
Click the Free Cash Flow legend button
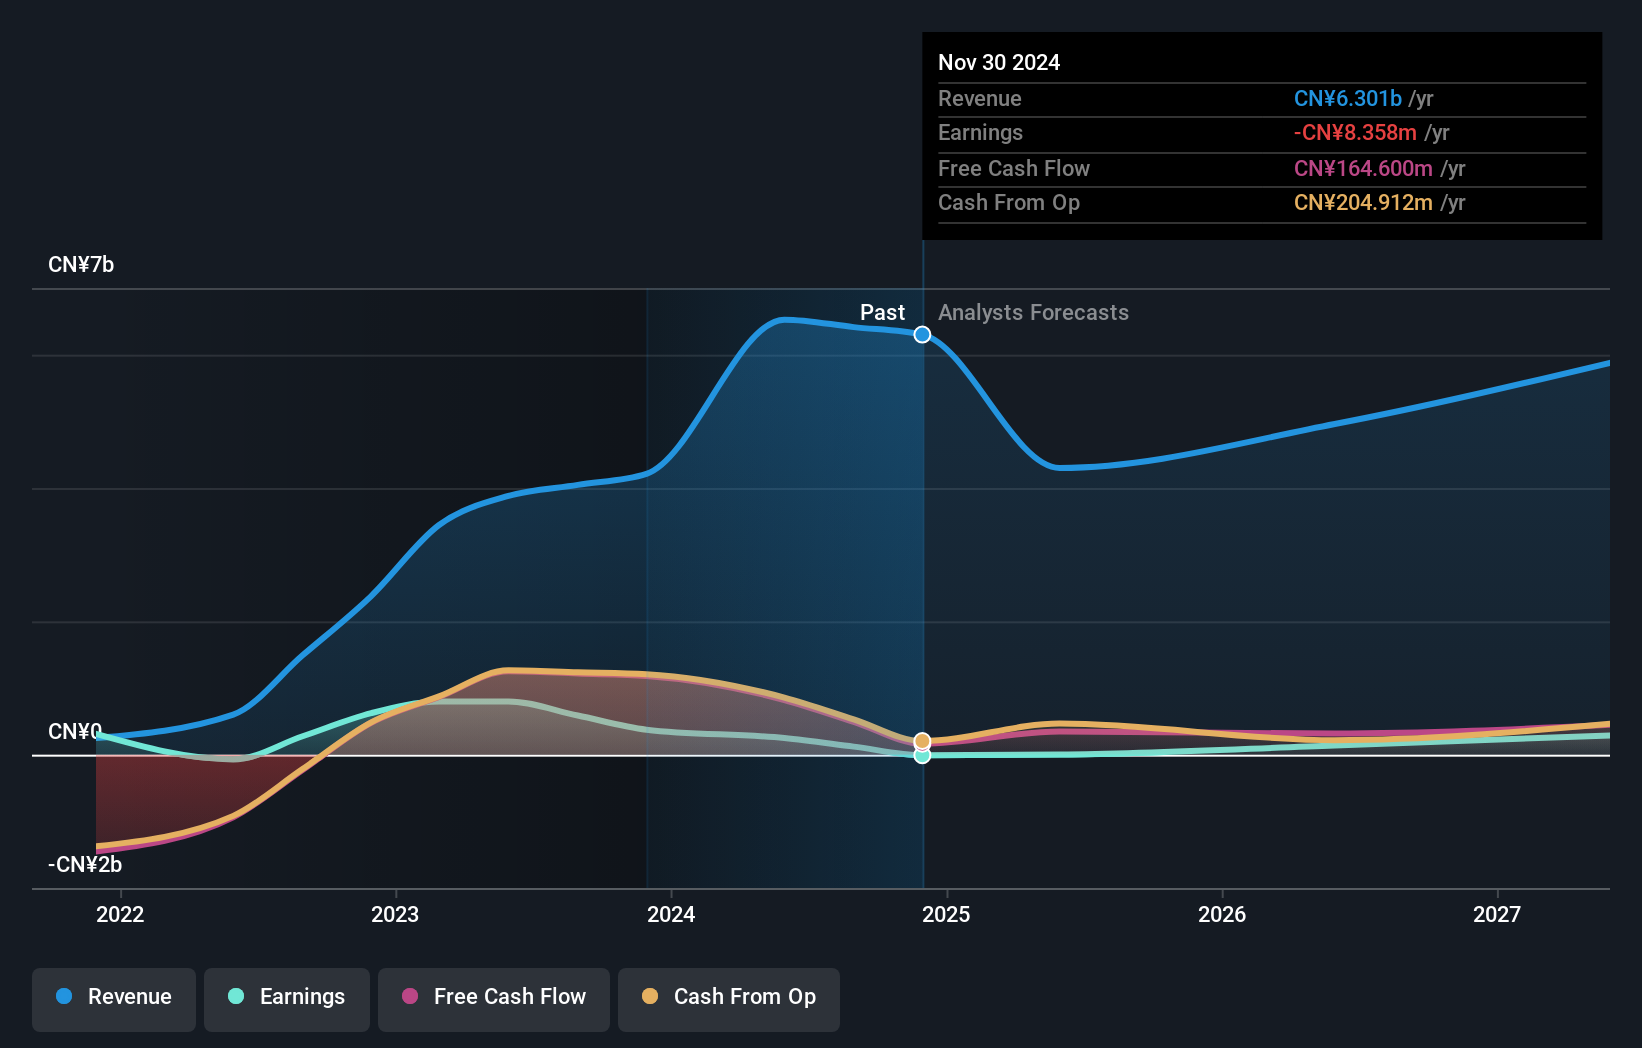(493, 997)
